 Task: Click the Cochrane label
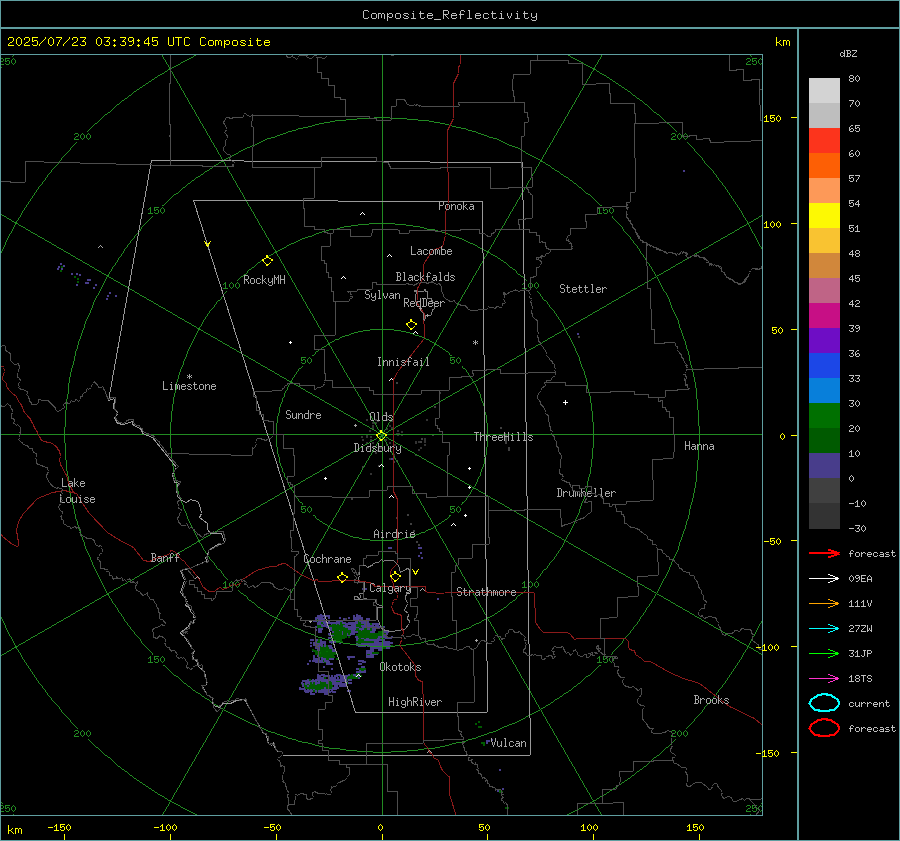click(327, 559)
